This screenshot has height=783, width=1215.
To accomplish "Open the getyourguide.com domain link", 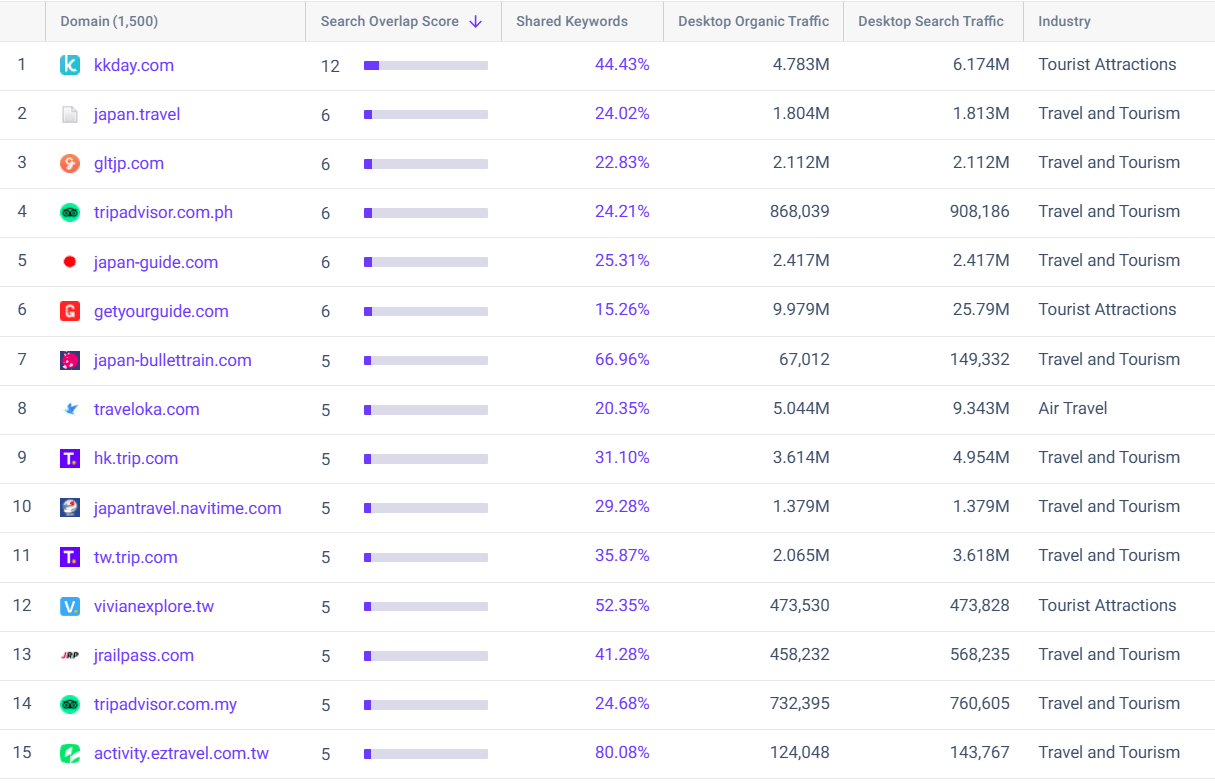I will [x=161, y=311].
